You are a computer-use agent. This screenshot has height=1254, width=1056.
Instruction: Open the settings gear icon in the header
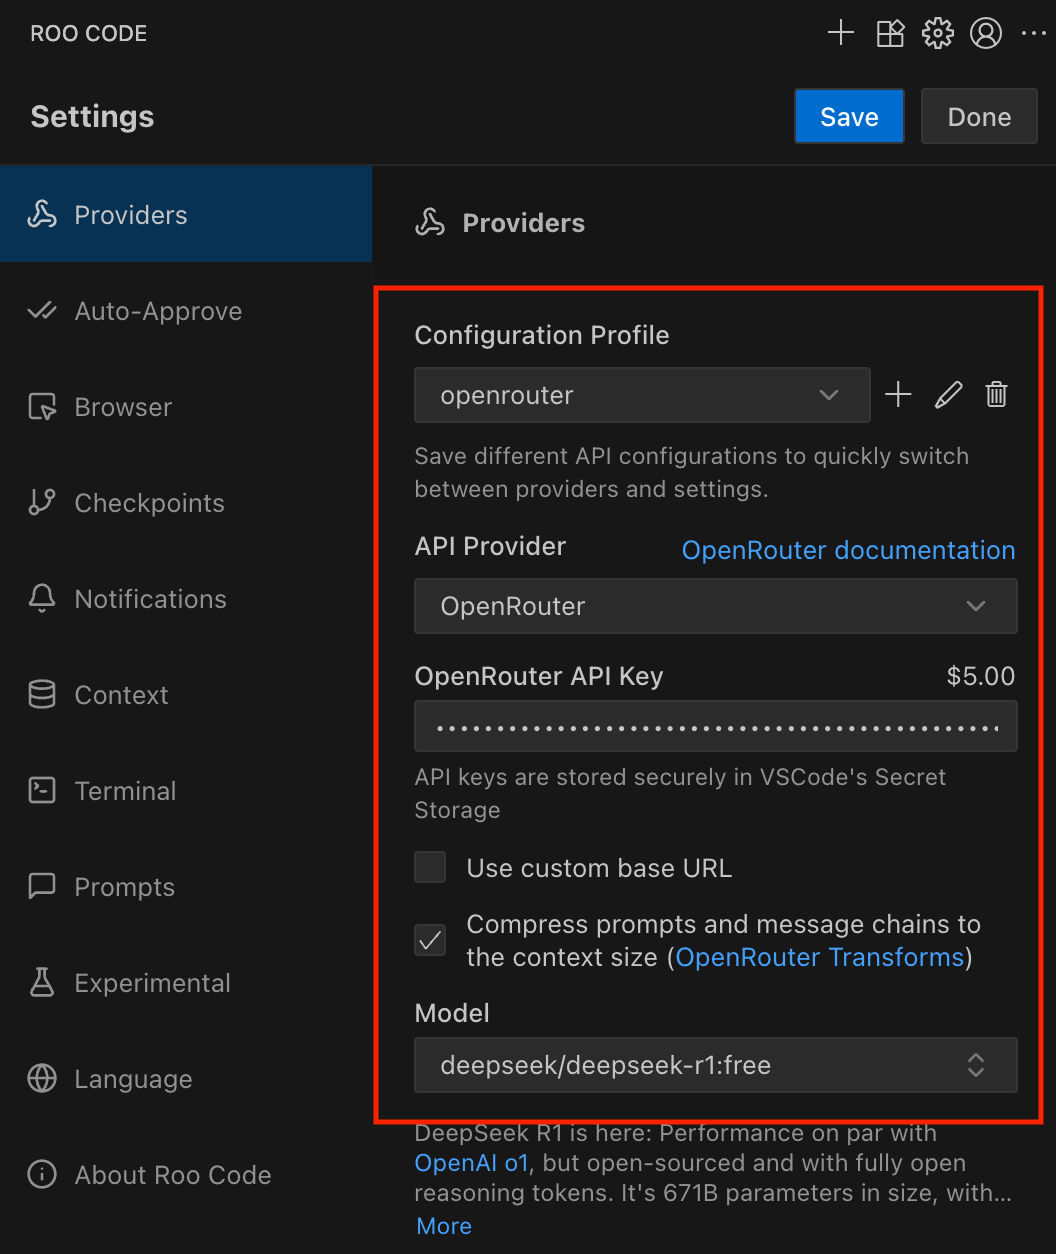[x=938, y=33]
